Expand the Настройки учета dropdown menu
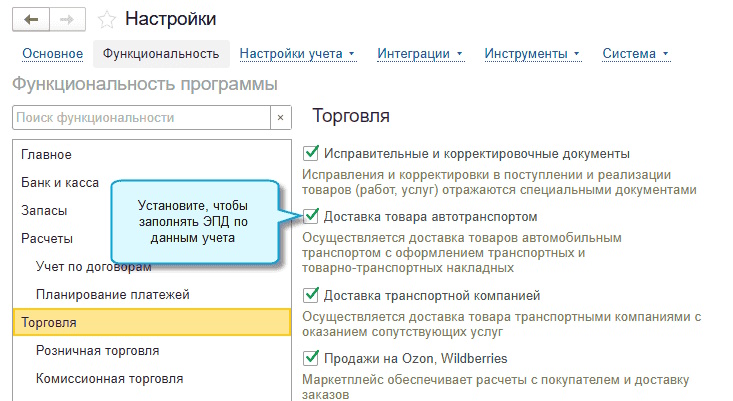The image size is (733, 401). [297, 54]
